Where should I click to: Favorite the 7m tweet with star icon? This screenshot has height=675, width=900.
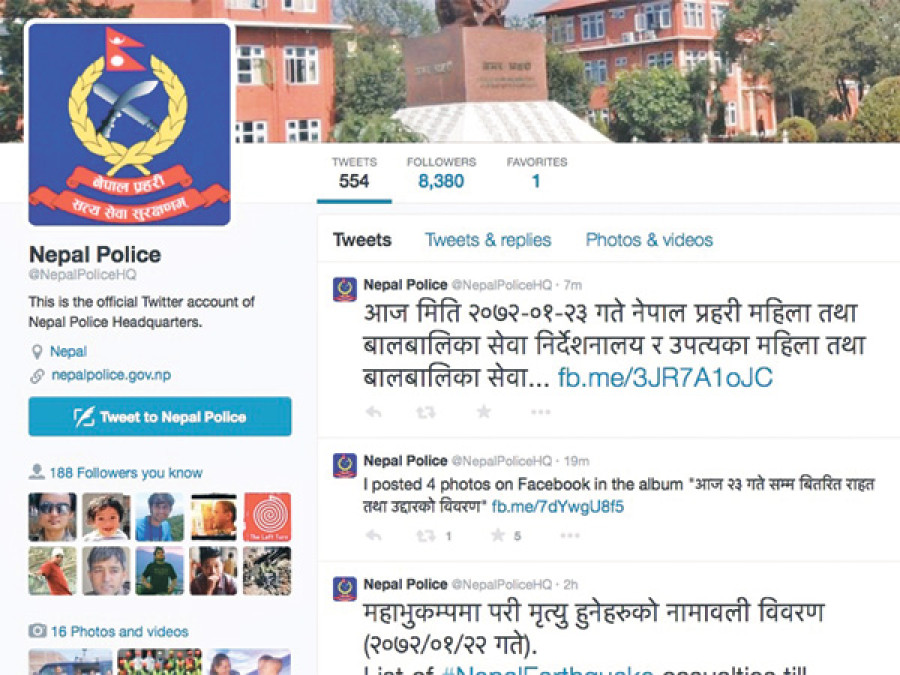click(x=484, y=411)
